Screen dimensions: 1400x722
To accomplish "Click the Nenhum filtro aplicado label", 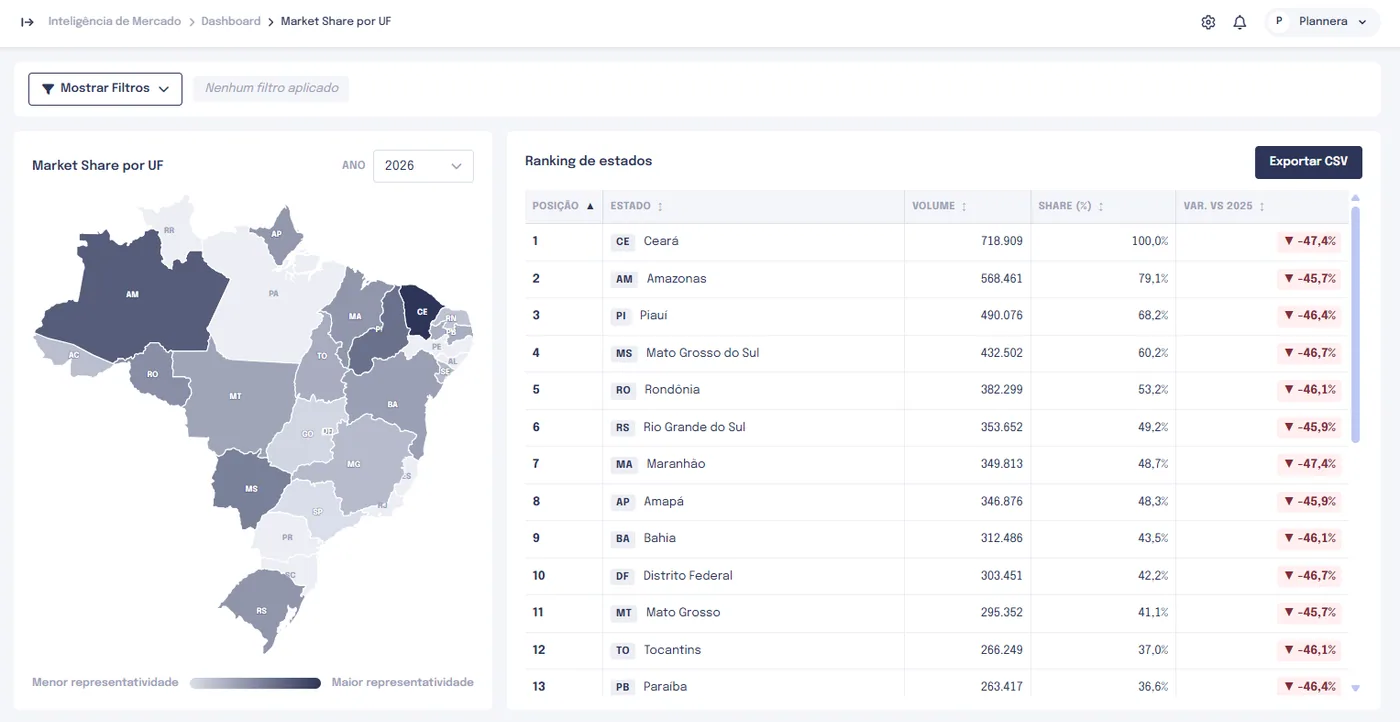I will click(x=272, y=89).
